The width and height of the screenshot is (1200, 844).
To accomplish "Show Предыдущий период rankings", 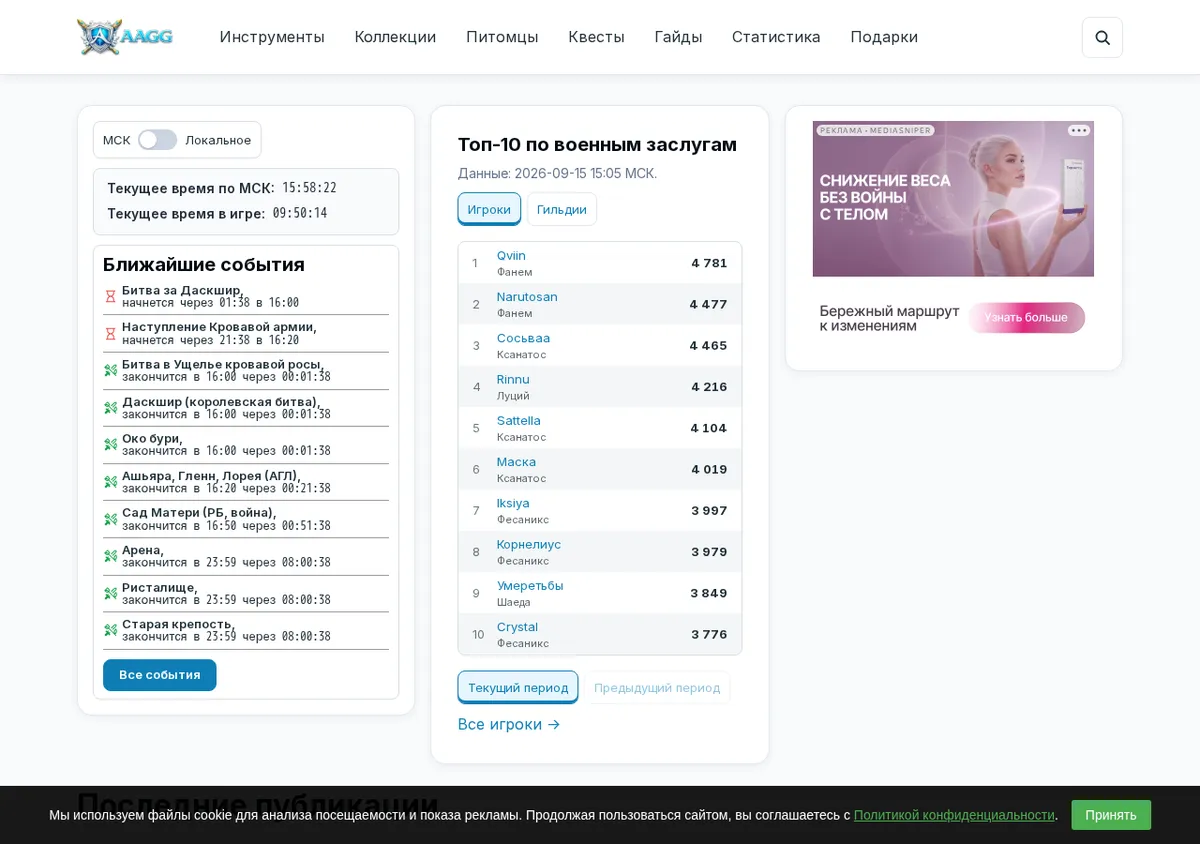I will [657, 688].
